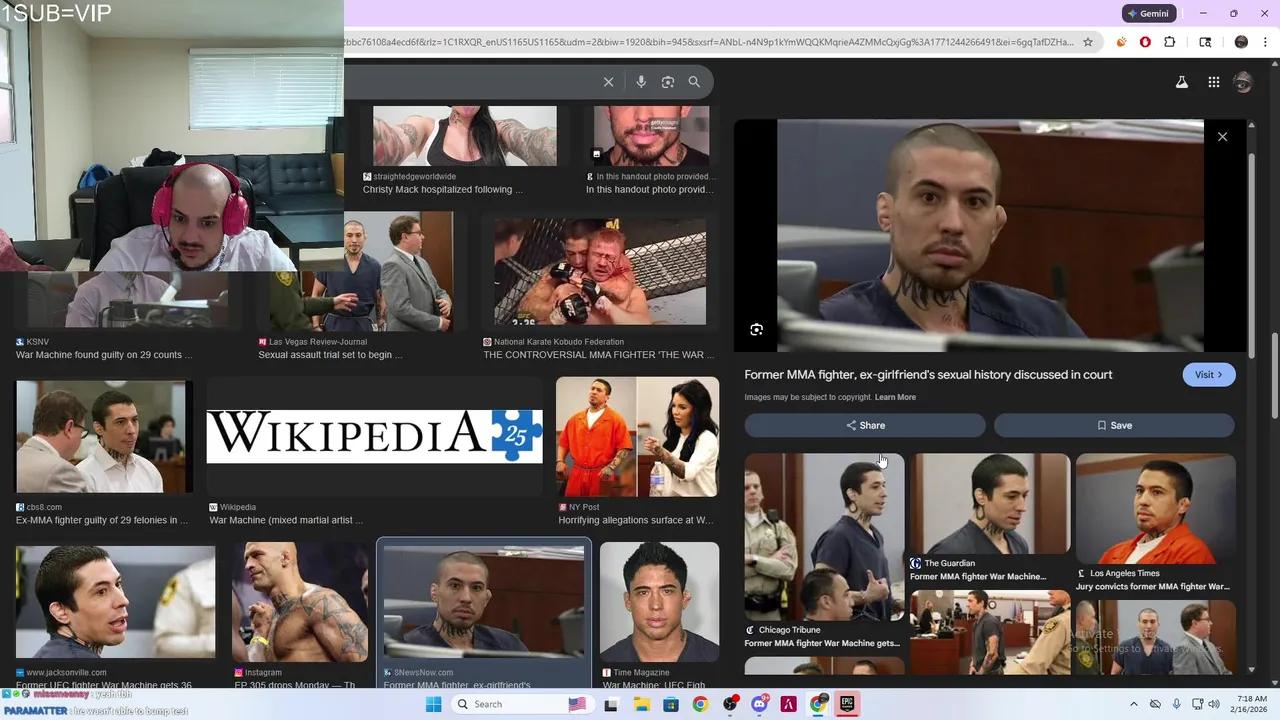
Task: Bookmark this page with star icon
Action: click(x=1088, y=42)
